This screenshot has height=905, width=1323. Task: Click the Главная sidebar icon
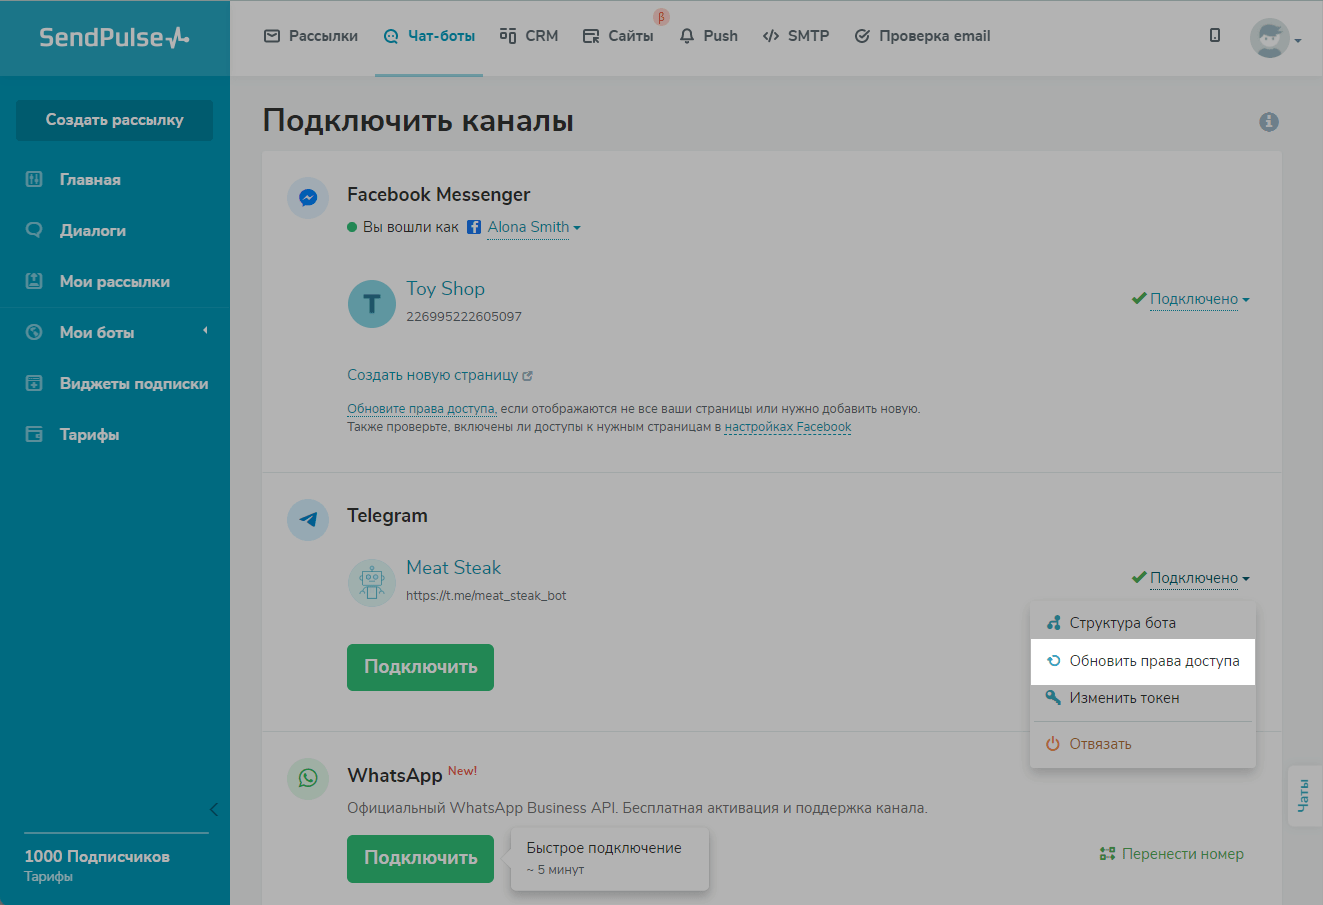34,180
